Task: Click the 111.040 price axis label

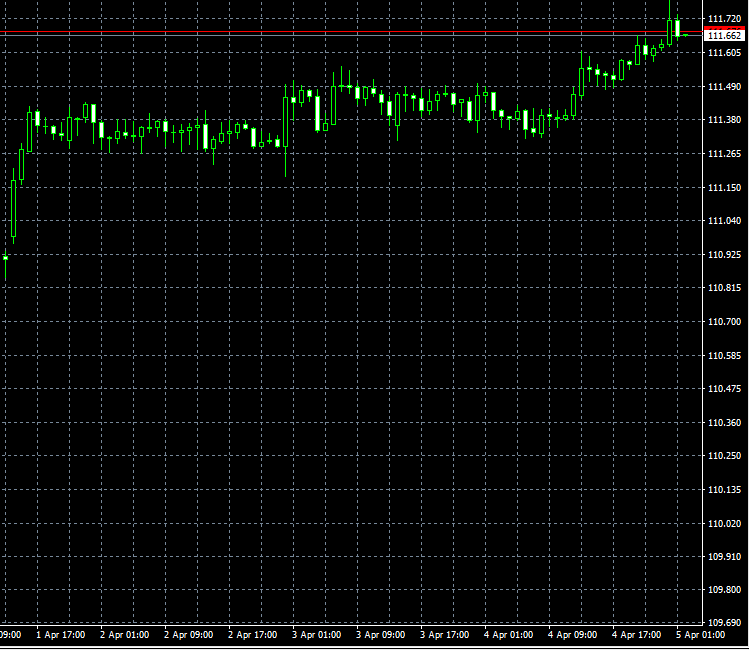Action: click(x=724, y=221)
